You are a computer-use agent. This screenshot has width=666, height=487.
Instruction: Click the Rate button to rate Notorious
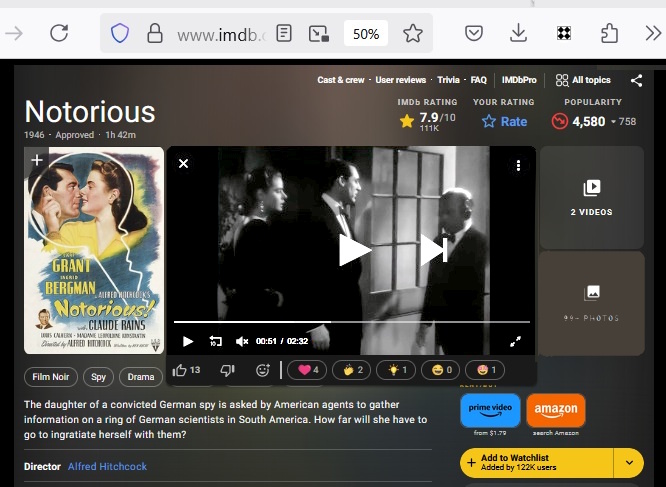point(504,121)
